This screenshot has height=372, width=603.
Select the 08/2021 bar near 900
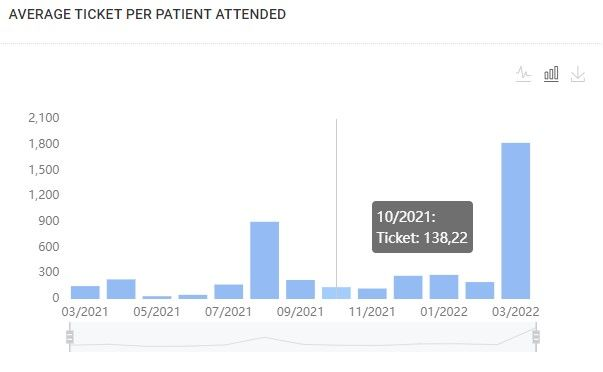pyautogui.click(x=265, y=260)
